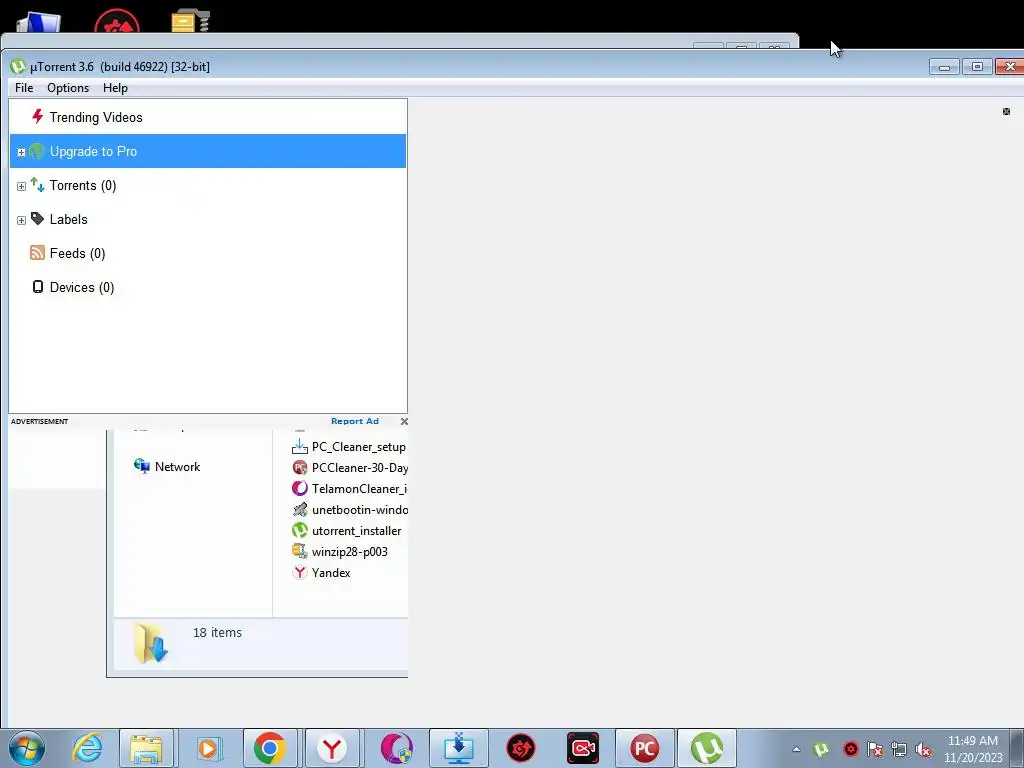The width and height of the screenshot is (1024, 768).
Task: Select winzip28-p003 file in Explorer
Action: click(x=349, y=552)
